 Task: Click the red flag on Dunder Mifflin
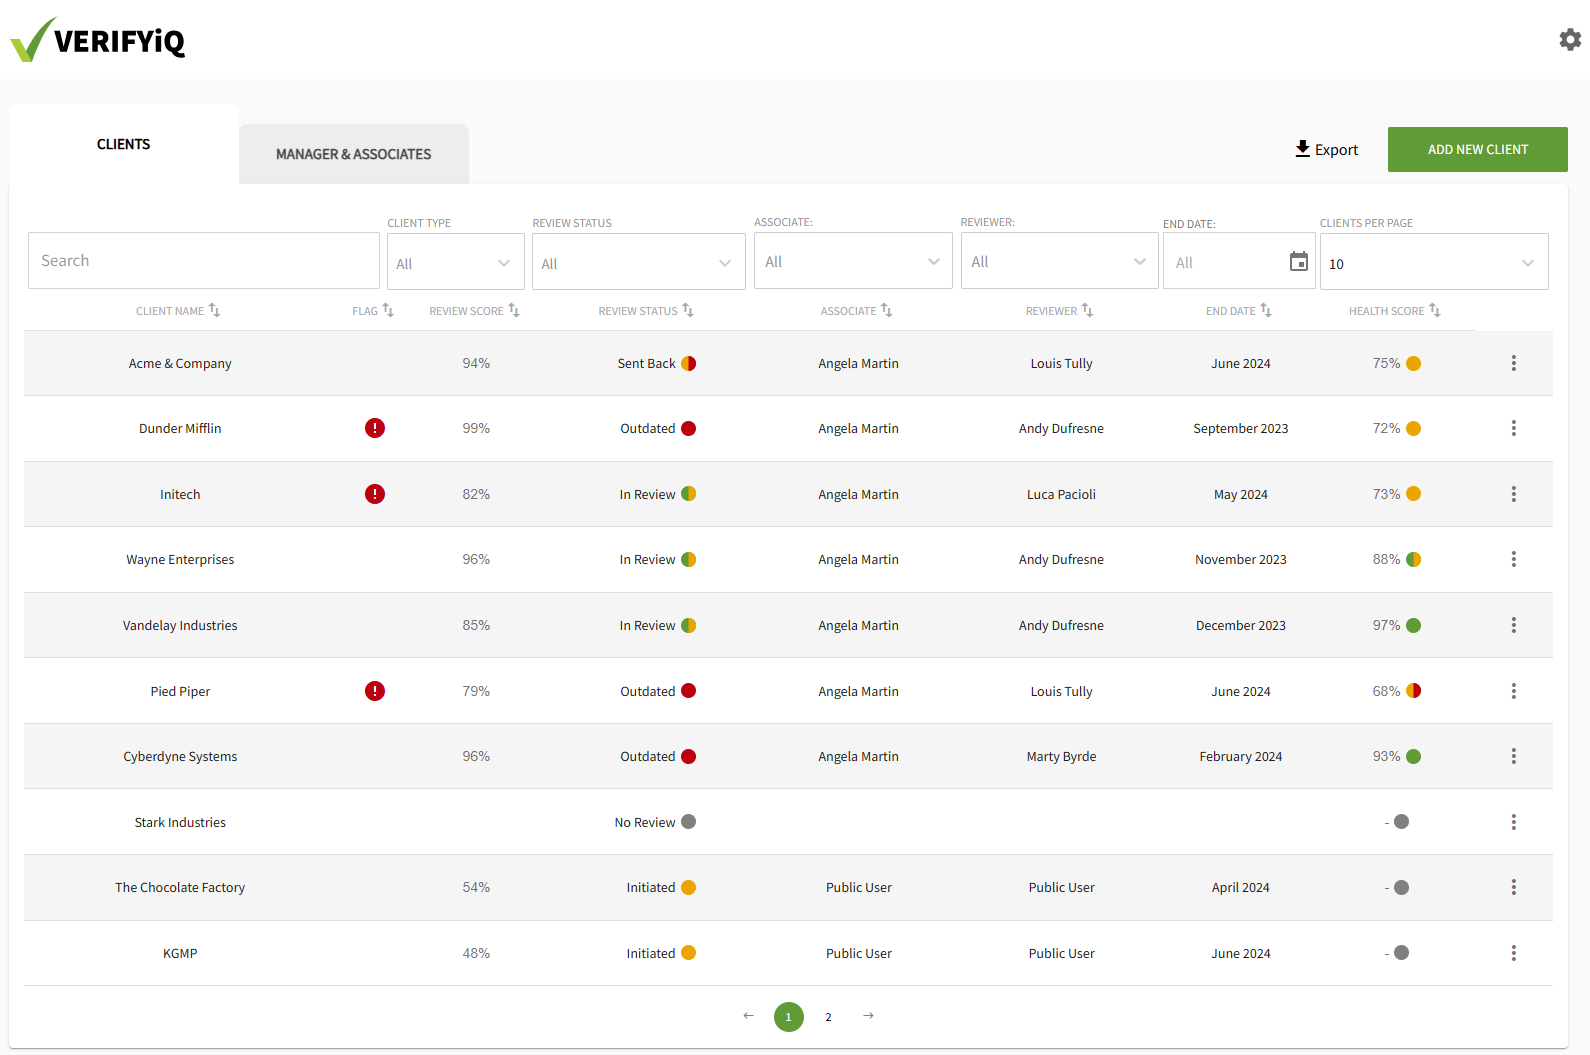pyautogui.click(x=375, y=428)
